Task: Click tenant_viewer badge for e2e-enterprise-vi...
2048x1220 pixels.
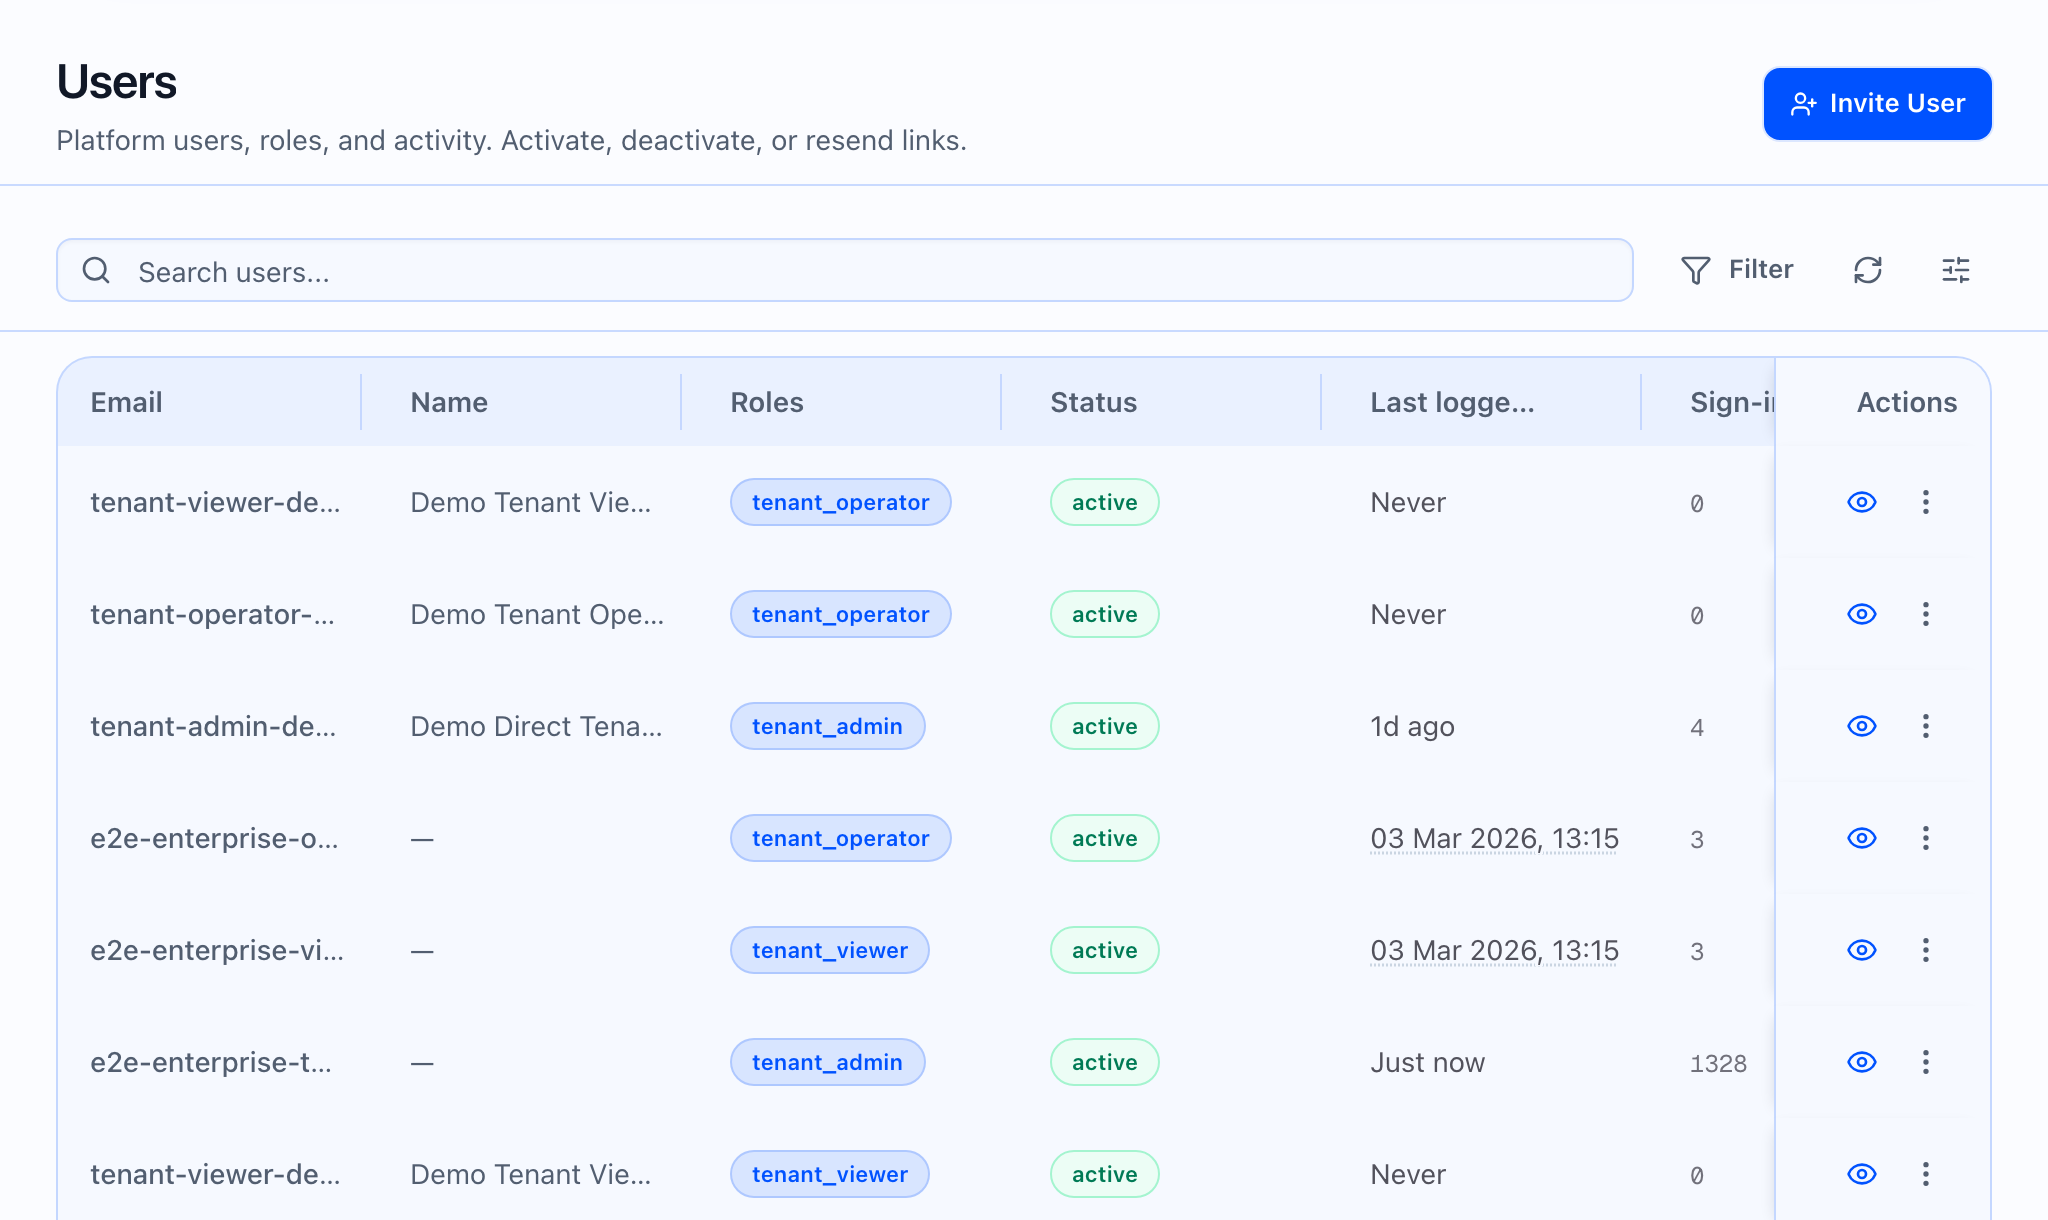Action: (x=829, y=950)
